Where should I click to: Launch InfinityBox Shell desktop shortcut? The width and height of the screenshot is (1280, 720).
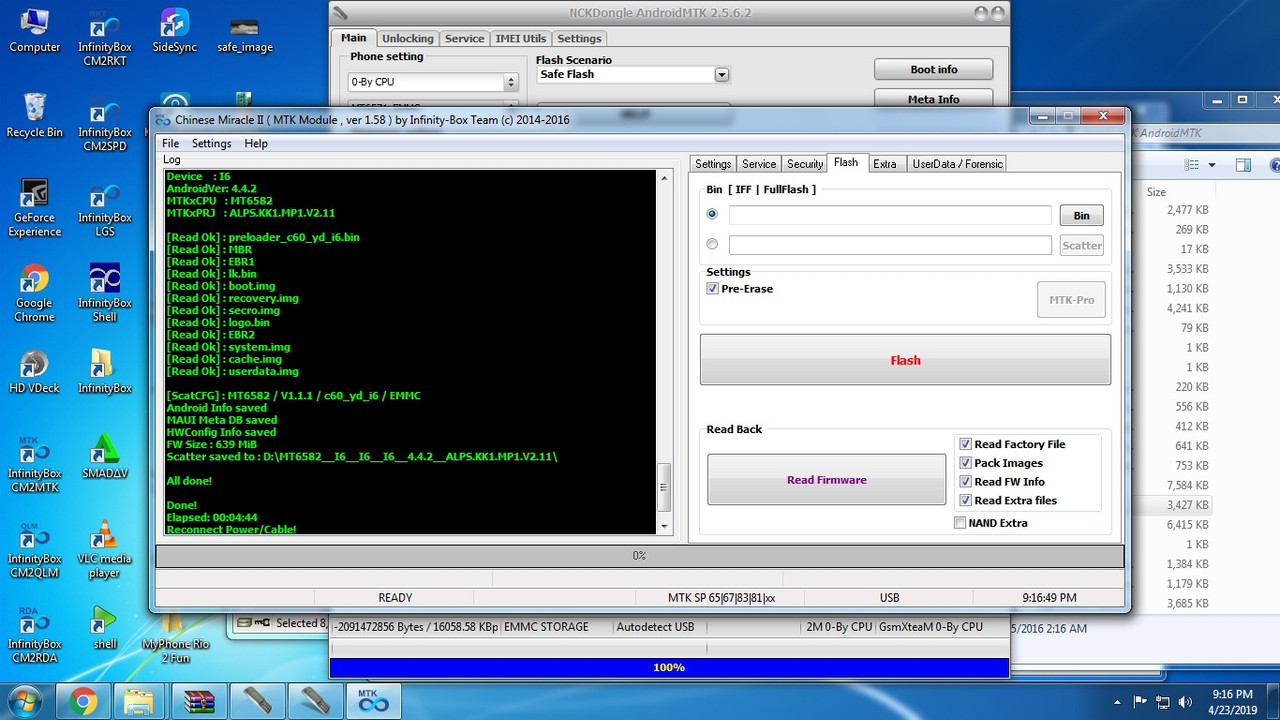coord(105,293)
